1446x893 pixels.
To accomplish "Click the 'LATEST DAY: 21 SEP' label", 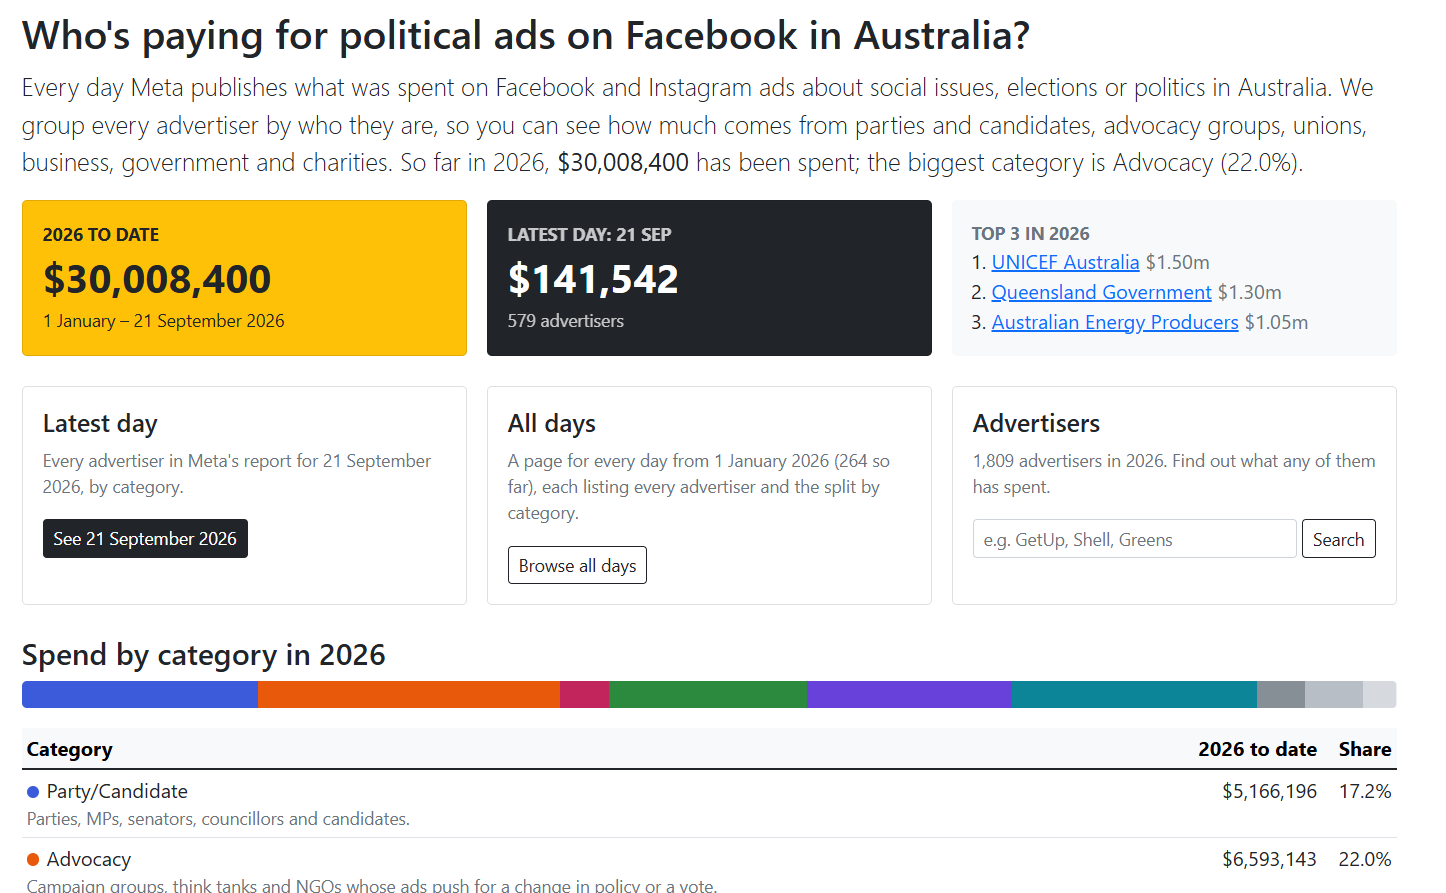I will [590, 234].
